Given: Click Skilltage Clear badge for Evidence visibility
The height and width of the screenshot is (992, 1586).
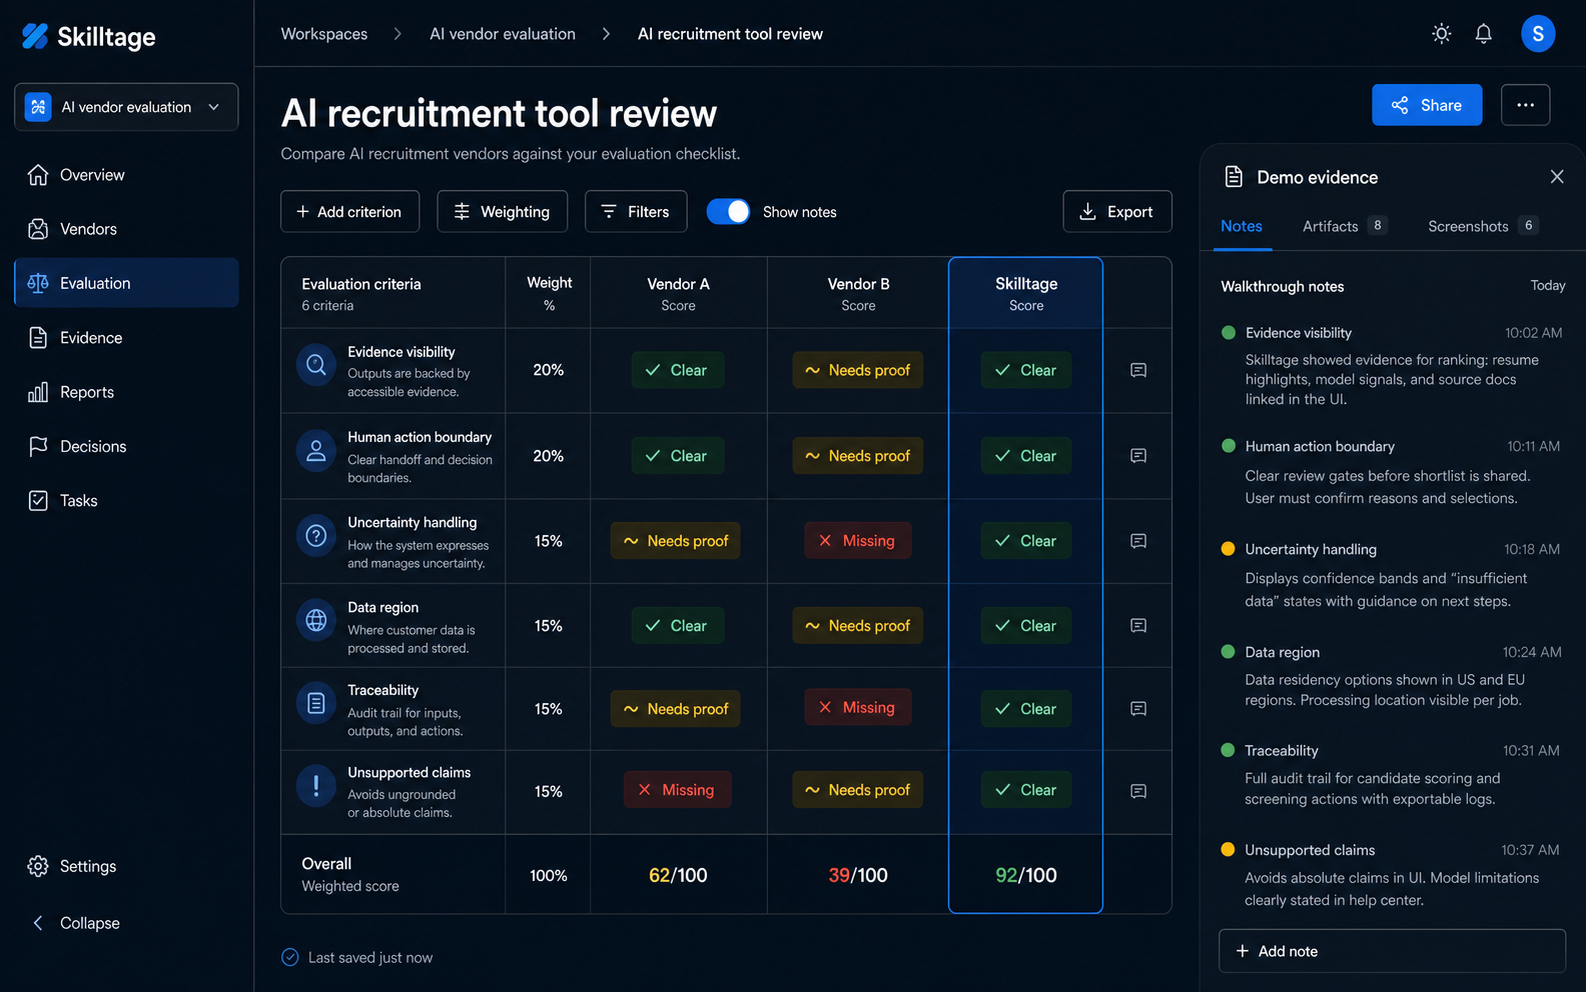Looking at the screenshot, I should point(1026,370).
